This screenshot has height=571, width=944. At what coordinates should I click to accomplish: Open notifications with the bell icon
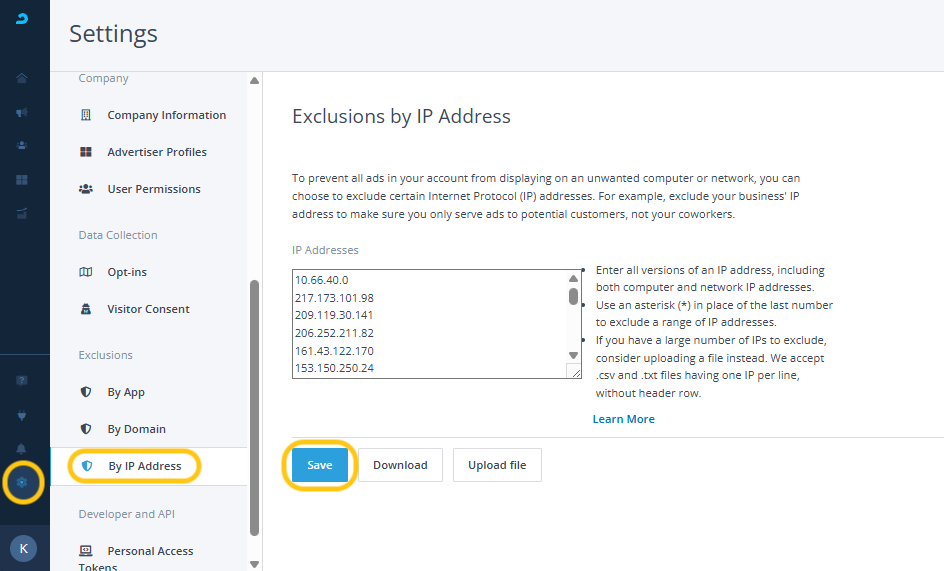(22, 449)
